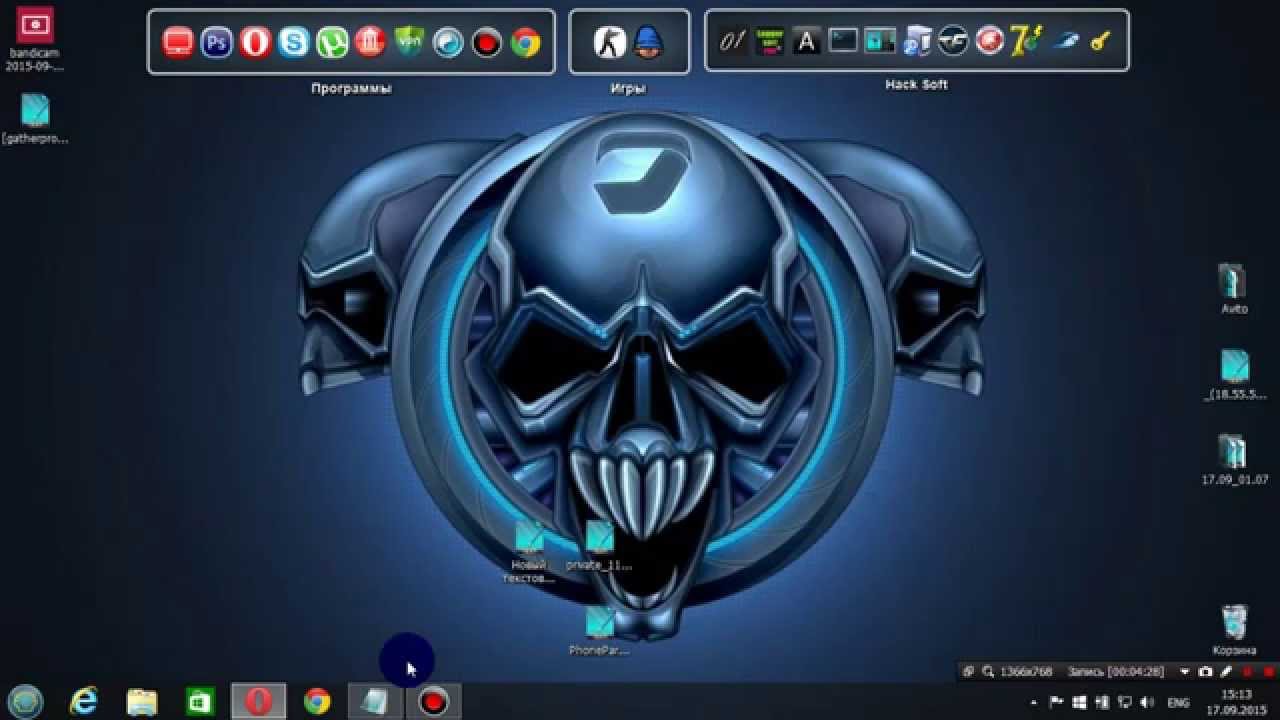Image resolution: width=1280 pixels, height=720 pixels.
Task: Select the _(18.55.5... desktop file
Action: click(x=1235, y=375)
